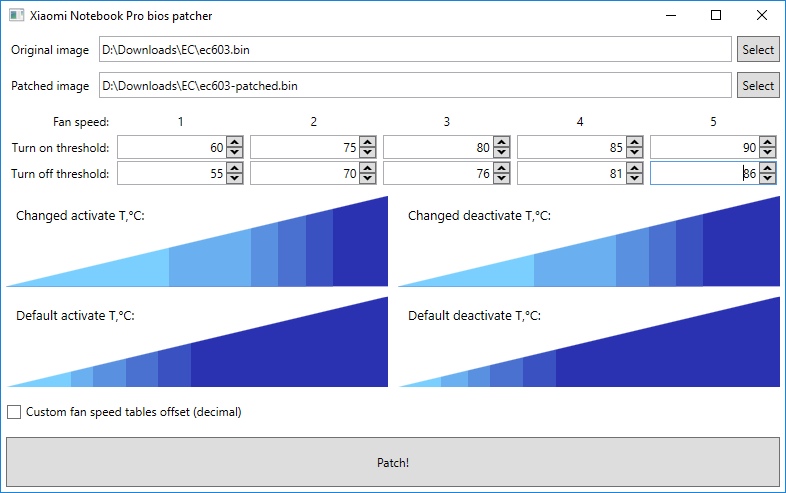Focus the Patched image path field
This screenshot has width=786, height=493.
(x=415, y=85)
